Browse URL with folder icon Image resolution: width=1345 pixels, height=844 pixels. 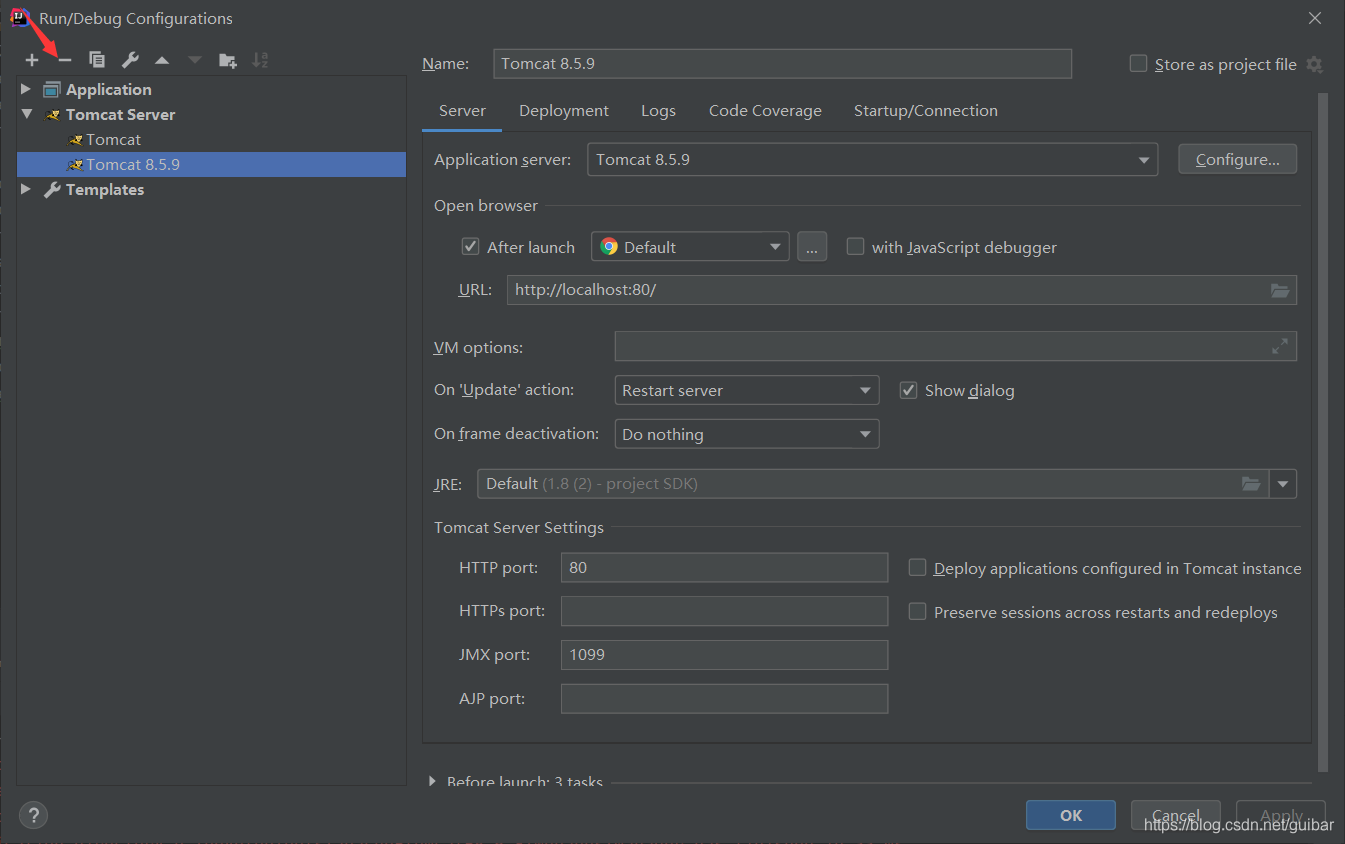pyautogui.click(x=1280, y=290)
